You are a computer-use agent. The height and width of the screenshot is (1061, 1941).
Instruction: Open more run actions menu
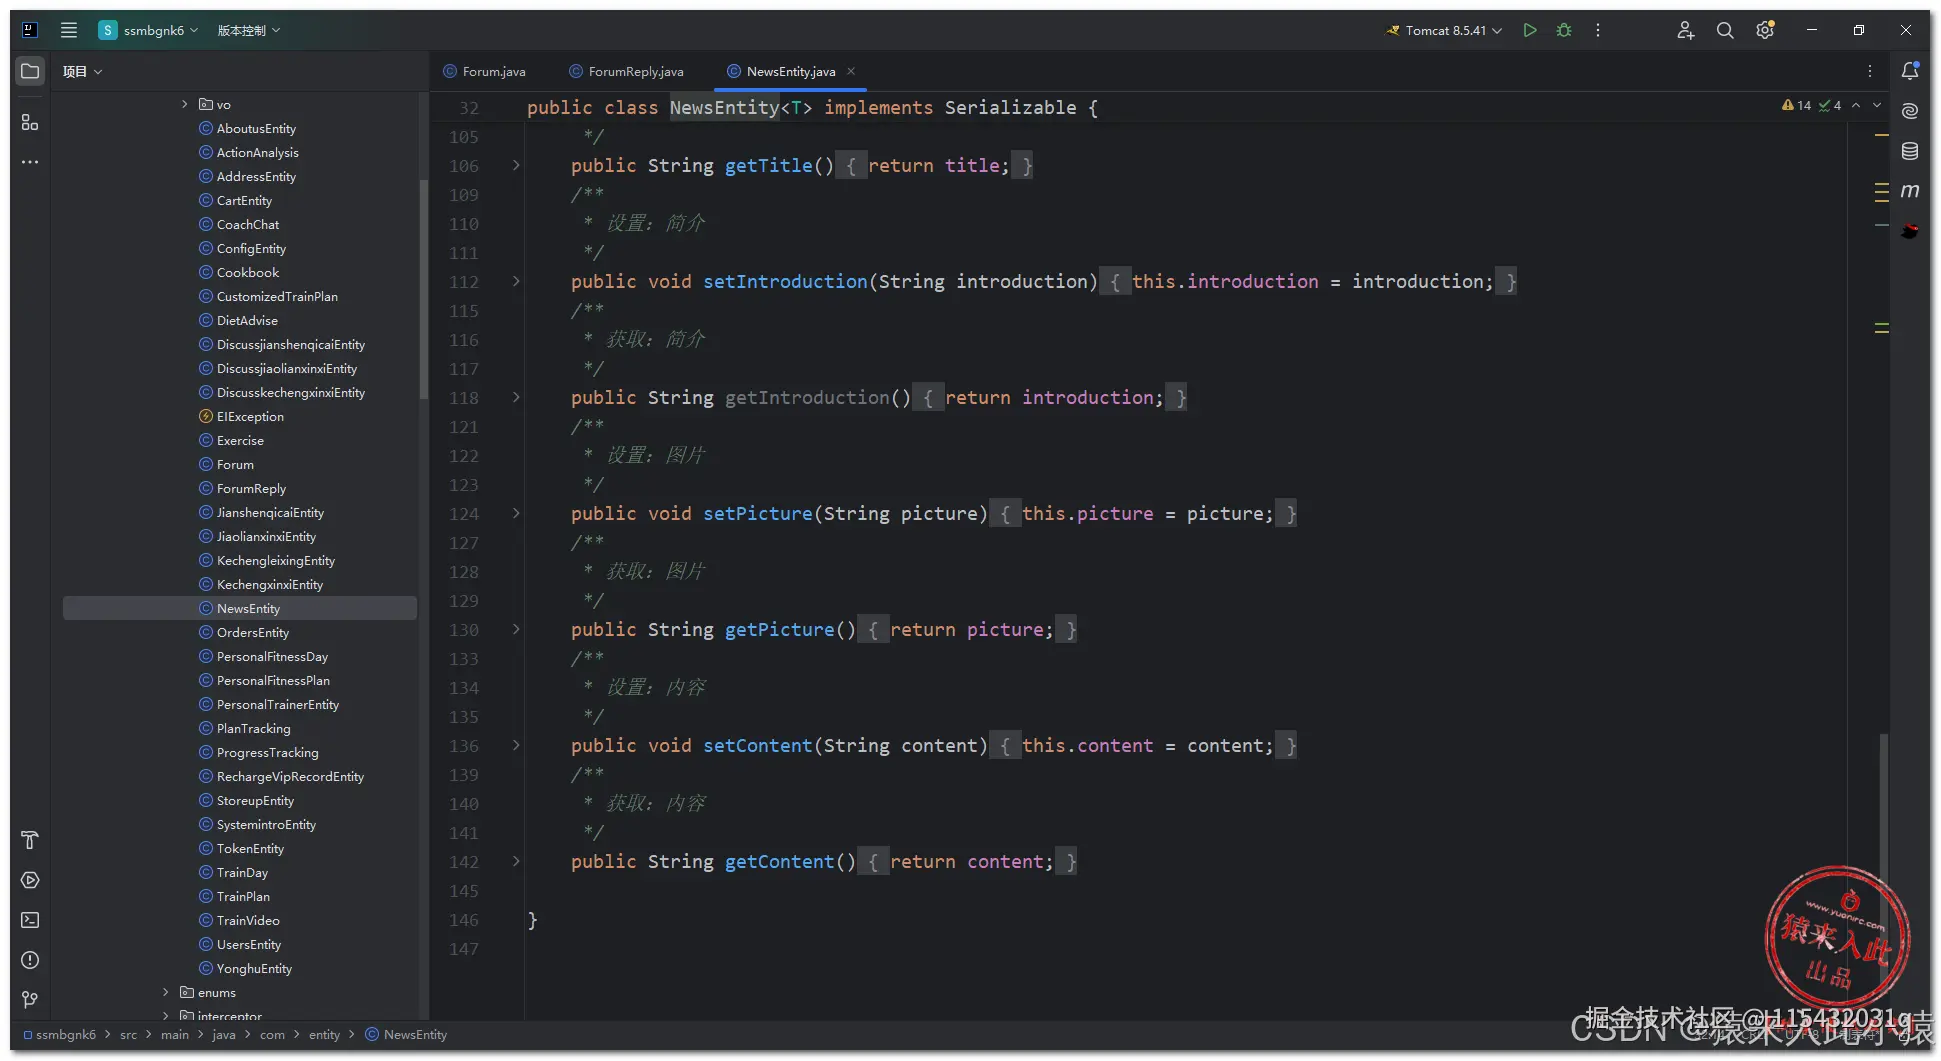(1598, 30)
